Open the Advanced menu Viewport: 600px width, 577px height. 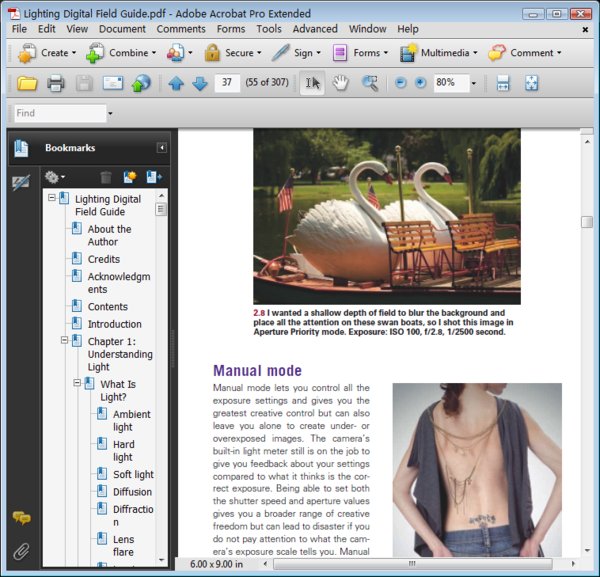pyautogui.click(x=314, y=29)
